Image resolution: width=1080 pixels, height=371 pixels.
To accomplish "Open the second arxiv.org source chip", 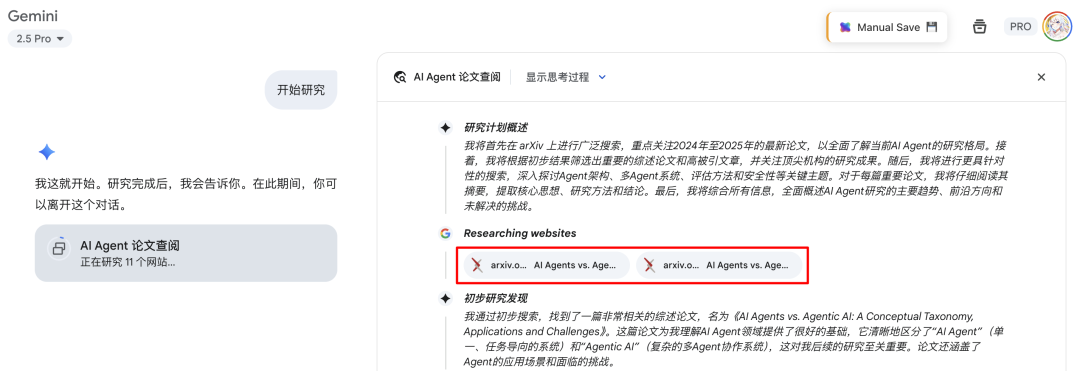I will click(x=718, y=265).
